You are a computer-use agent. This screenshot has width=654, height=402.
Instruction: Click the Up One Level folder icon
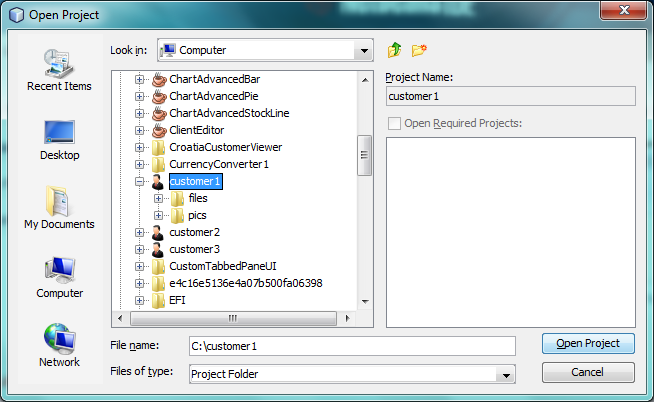coord(394,50)
